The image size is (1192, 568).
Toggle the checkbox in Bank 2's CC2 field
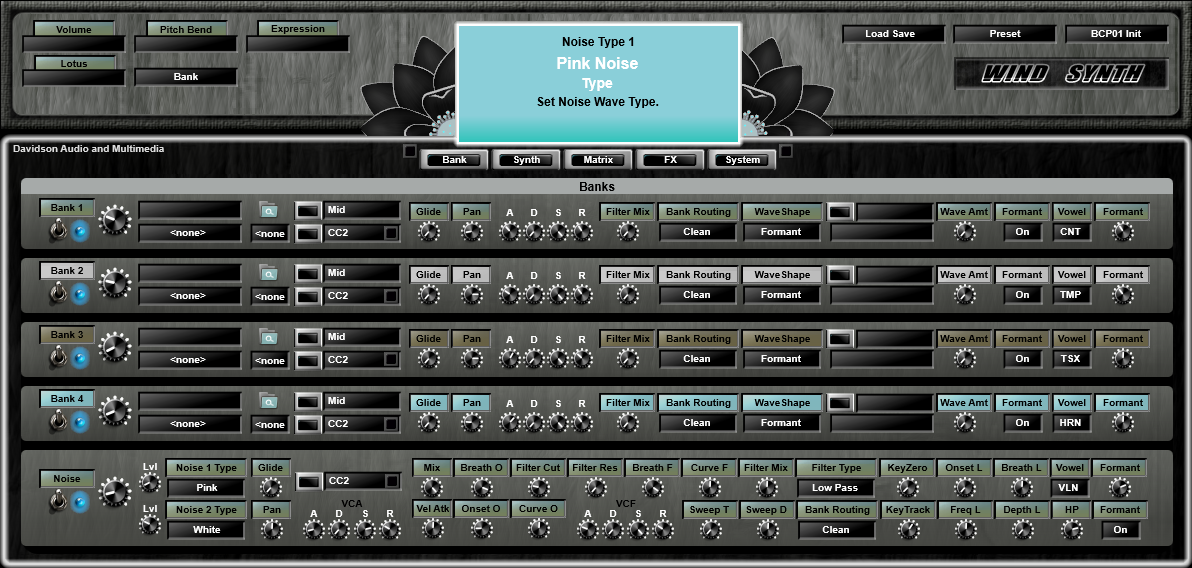390,296
